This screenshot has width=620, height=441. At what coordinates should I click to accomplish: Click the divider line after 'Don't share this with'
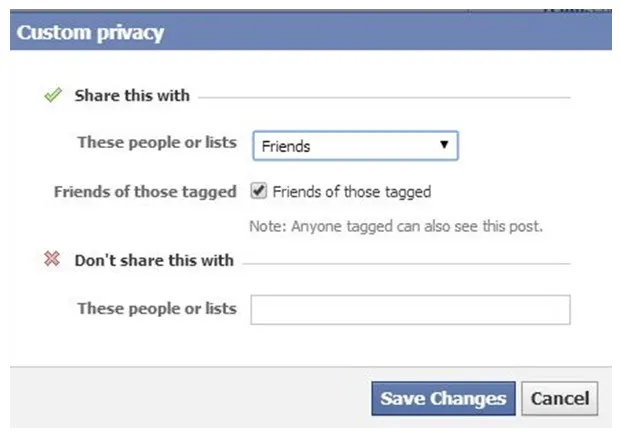405,262
